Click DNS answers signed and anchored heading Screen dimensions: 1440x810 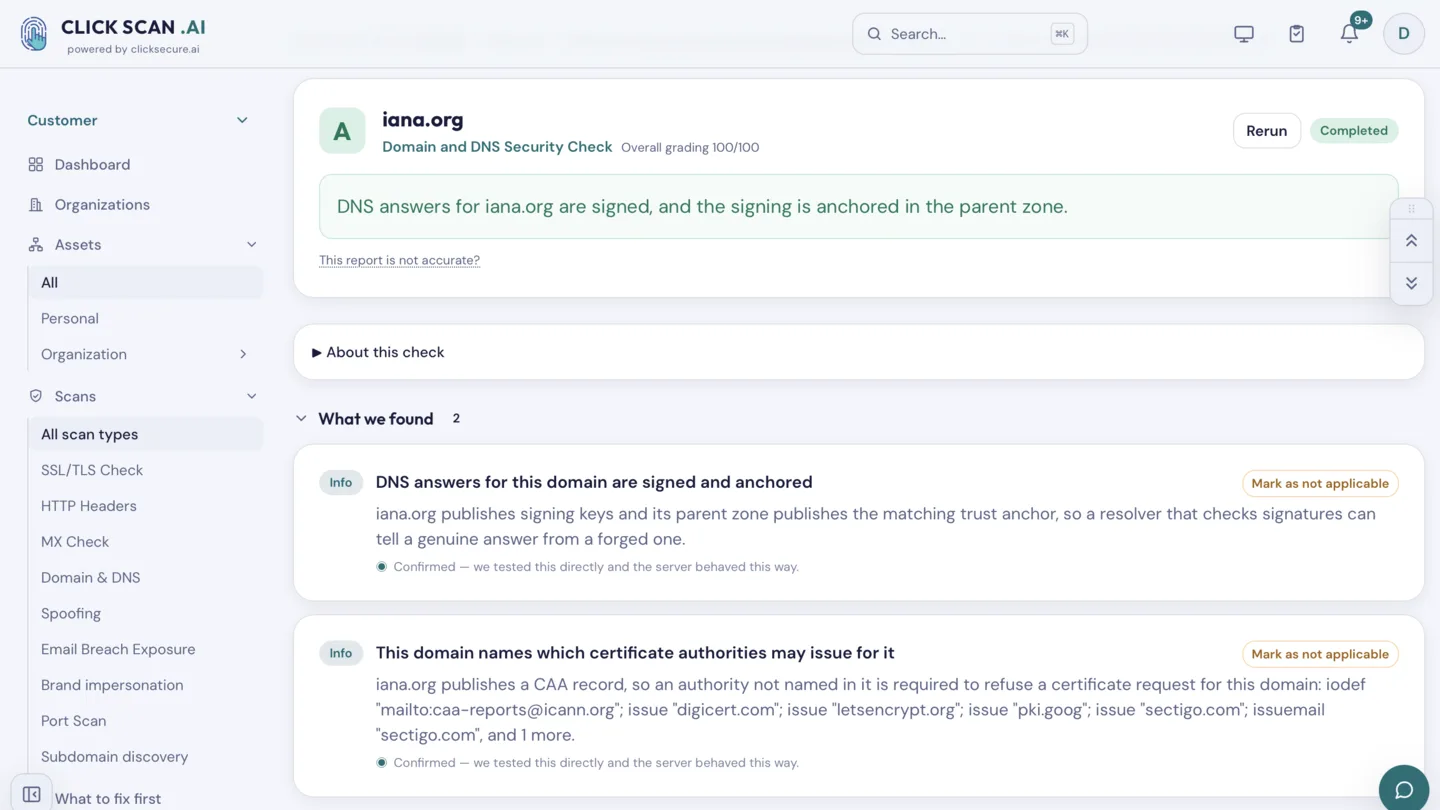click(594, 483)
